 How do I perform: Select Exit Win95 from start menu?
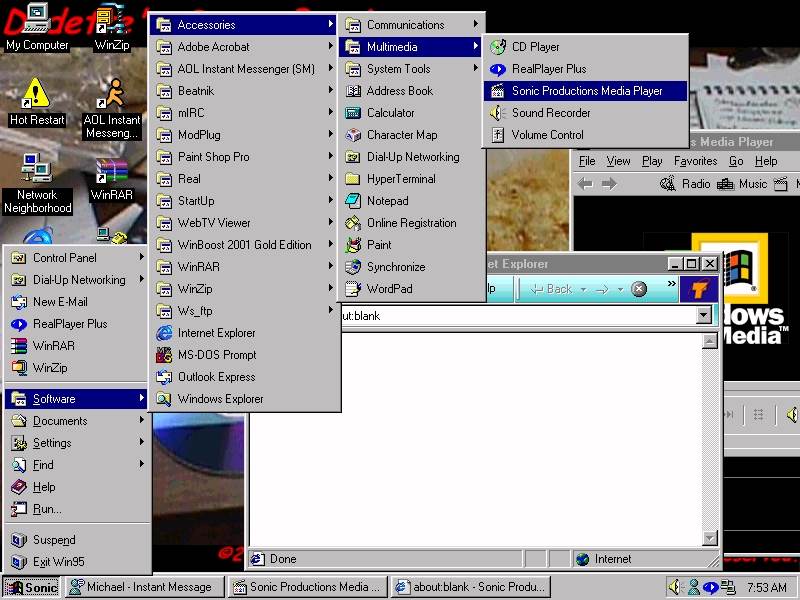click(x=58, y=562)
